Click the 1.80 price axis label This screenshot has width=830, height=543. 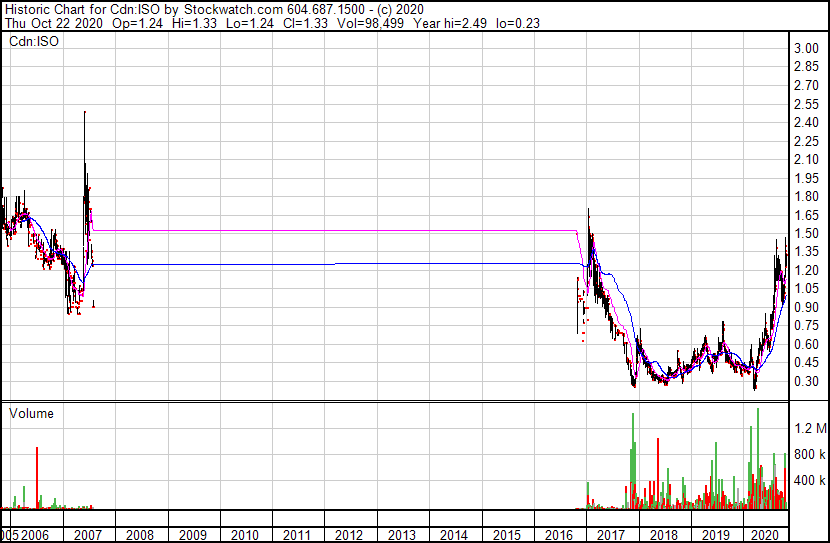806,196
